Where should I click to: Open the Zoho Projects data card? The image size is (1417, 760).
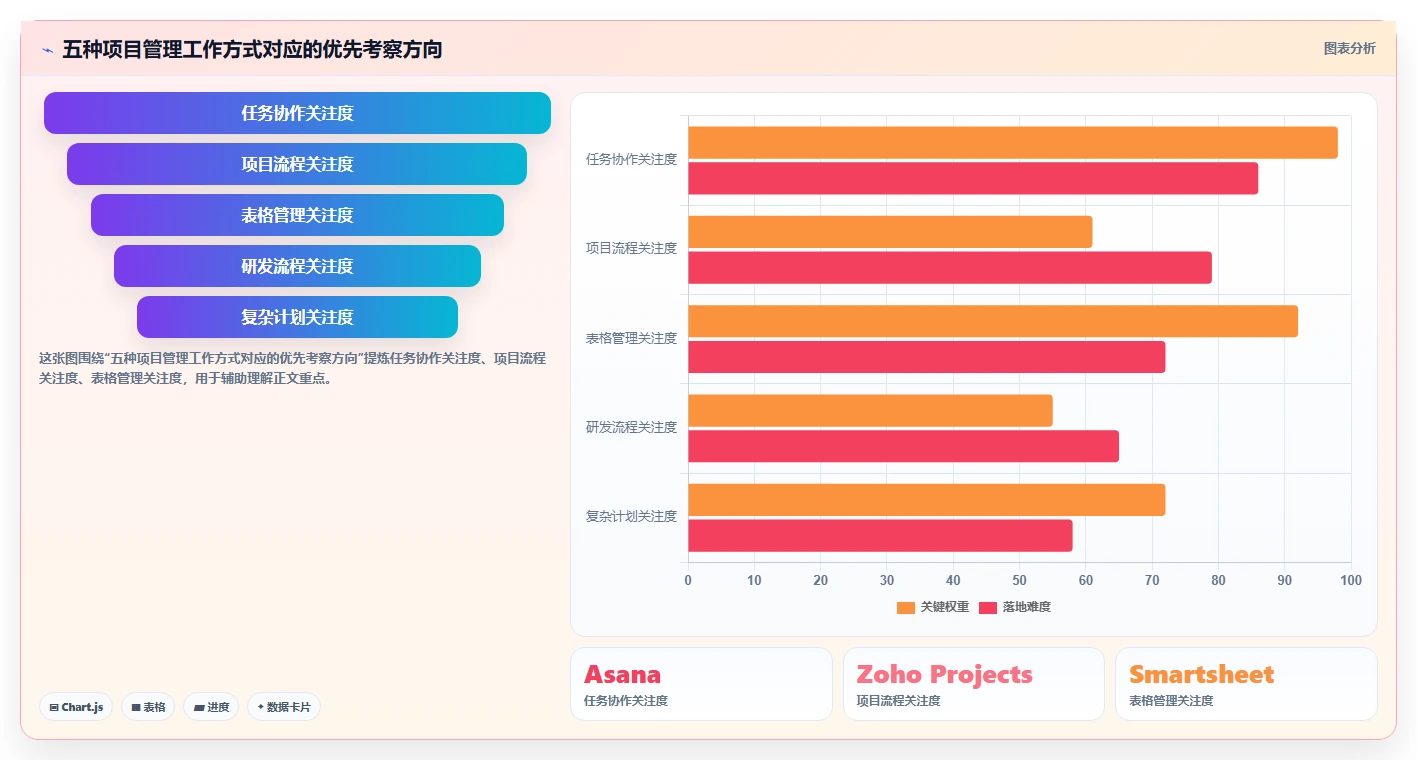coord(974,684)
